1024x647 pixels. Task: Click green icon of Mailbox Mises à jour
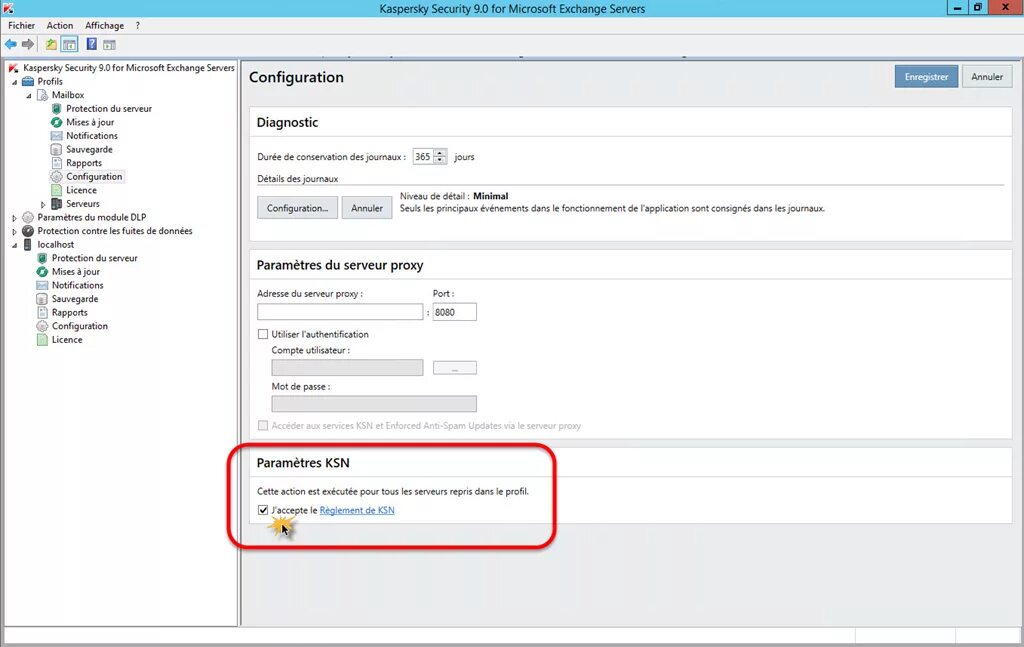point(57,122)
